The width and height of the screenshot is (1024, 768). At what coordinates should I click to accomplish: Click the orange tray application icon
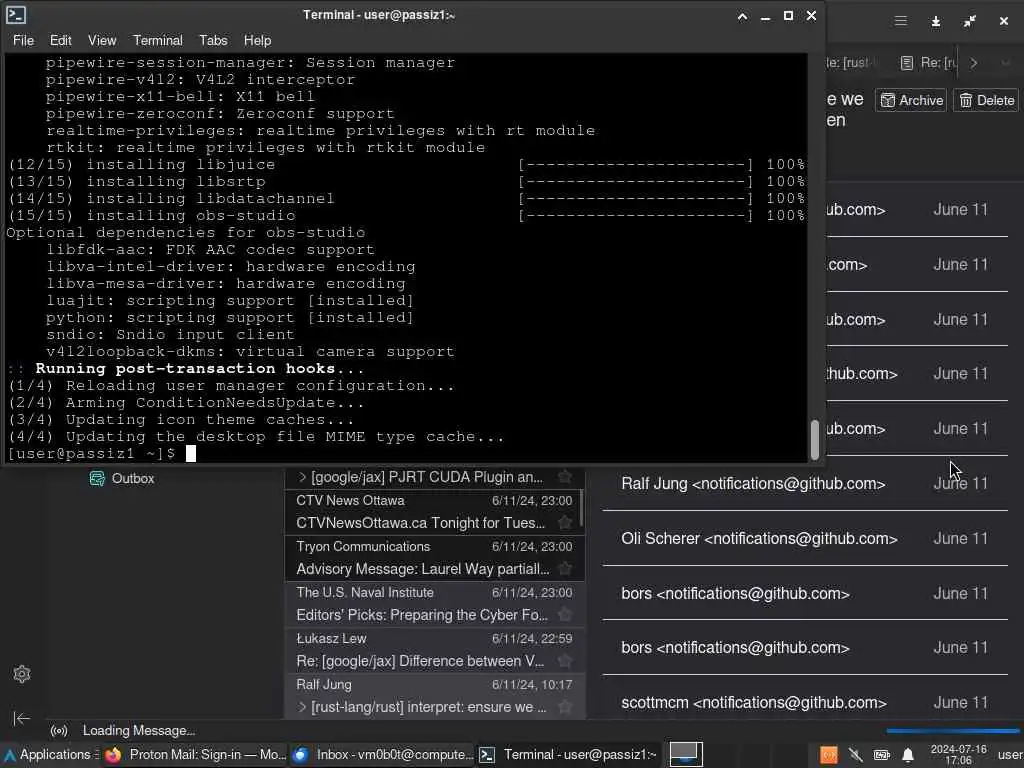[x=829, y=756]
